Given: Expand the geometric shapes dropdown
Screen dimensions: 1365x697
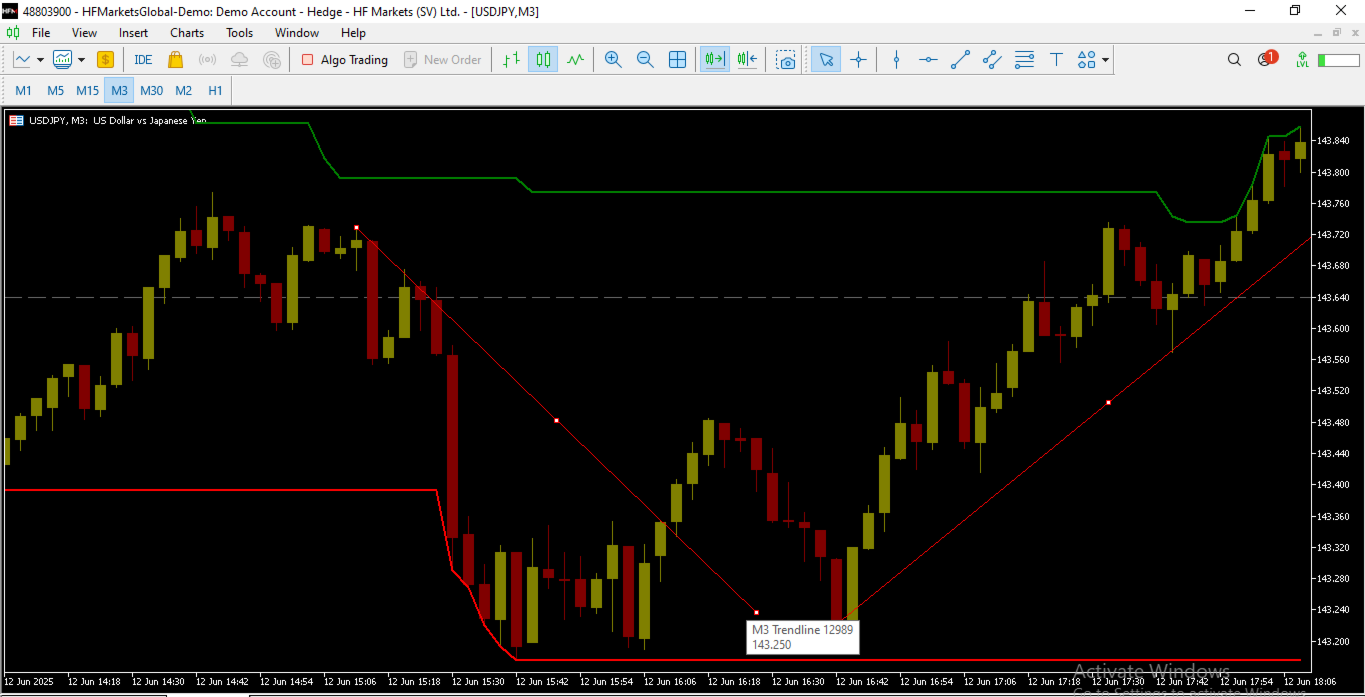Looking at the screenshot, I should pyautogui.click(x=1106, y=59).
